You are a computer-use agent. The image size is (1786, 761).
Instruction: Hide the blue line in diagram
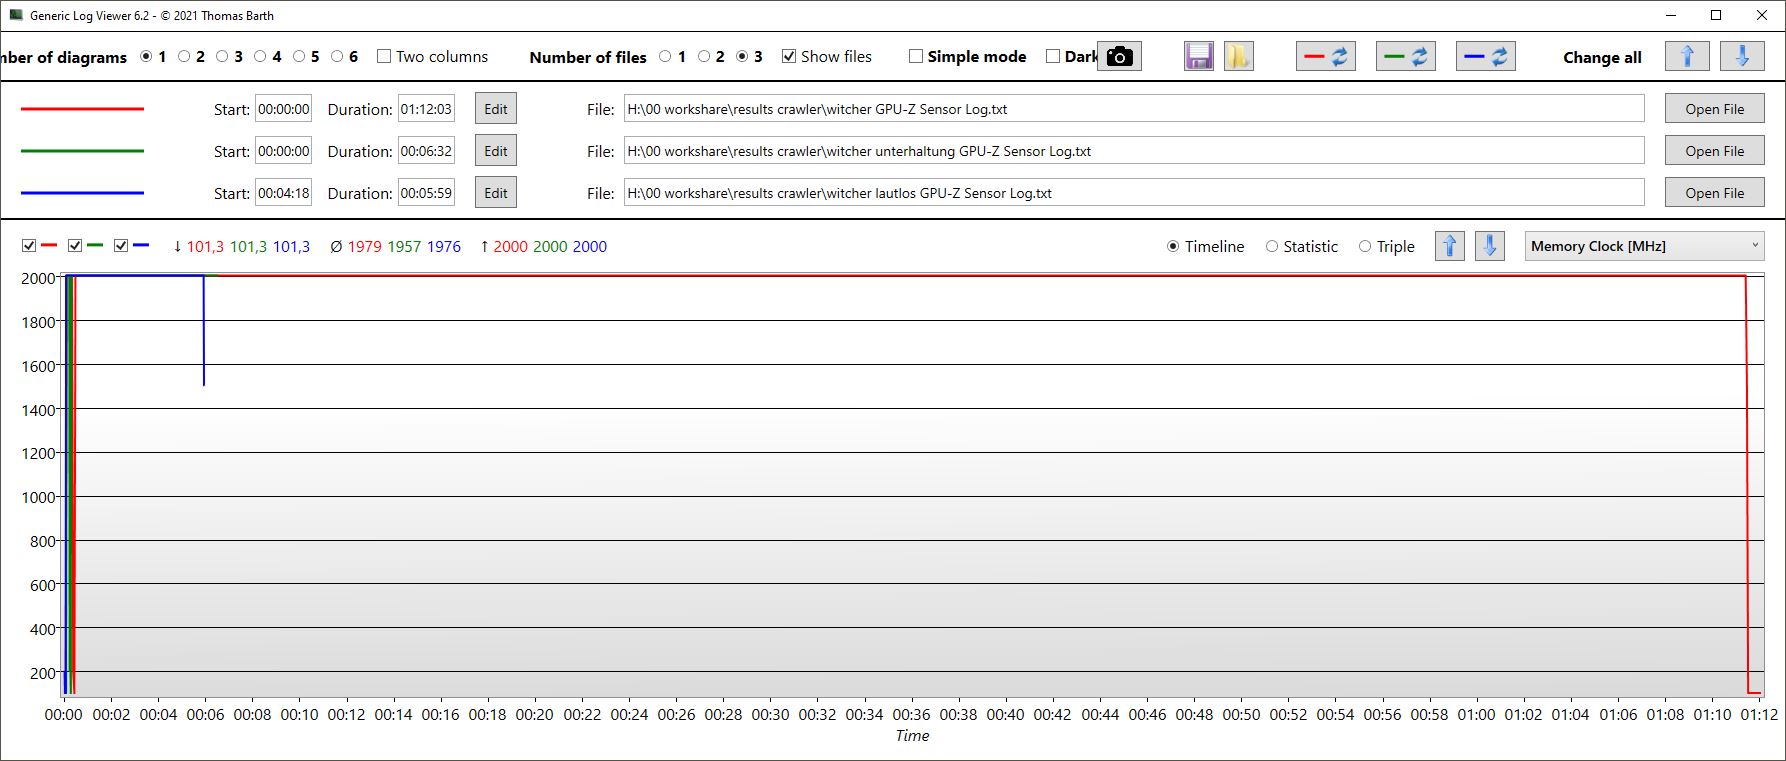click(x=121, y=246)
